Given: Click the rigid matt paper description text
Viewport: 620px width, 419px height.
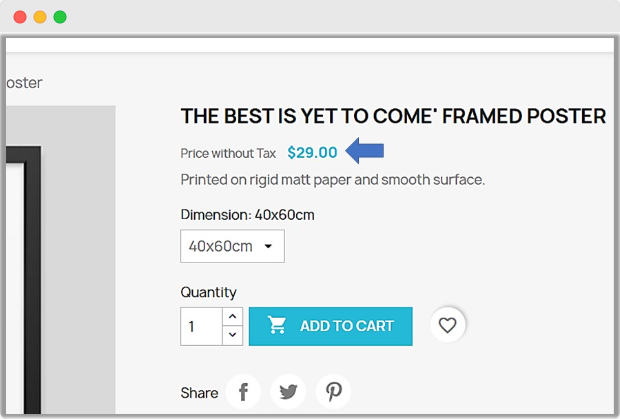Looking at the screenshot, I should click(x=332, y=180).
